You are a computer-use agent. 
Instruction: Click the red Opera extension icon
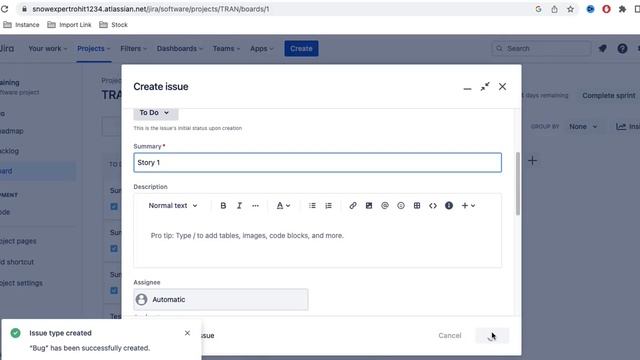(x=606, y=9)
